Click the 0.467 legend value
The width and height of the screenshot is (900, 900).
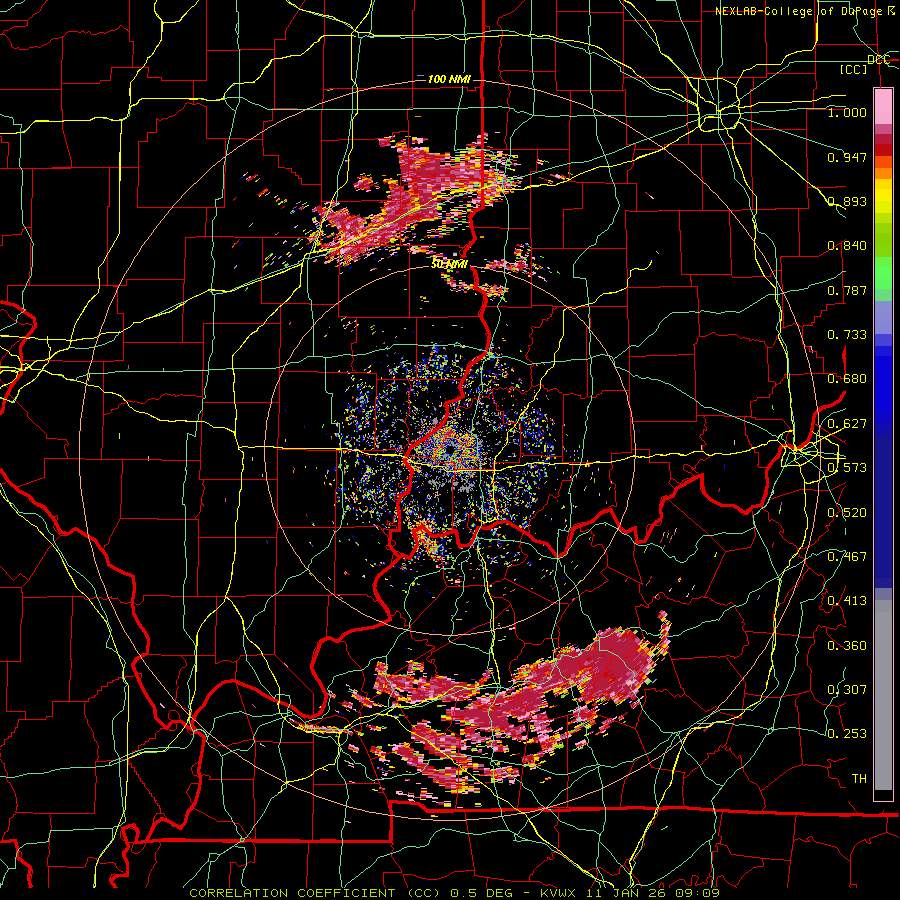[847, 556]
